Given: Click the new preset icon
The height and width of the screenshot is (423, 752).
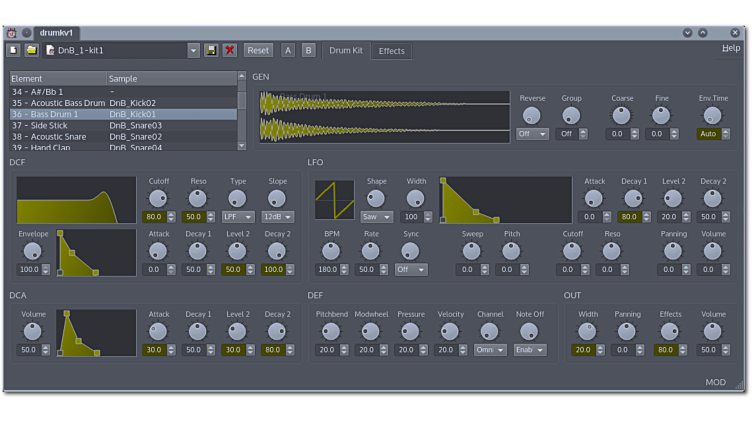Looking at the screenshot, I should pyautogui.click(x=13, y=50).
